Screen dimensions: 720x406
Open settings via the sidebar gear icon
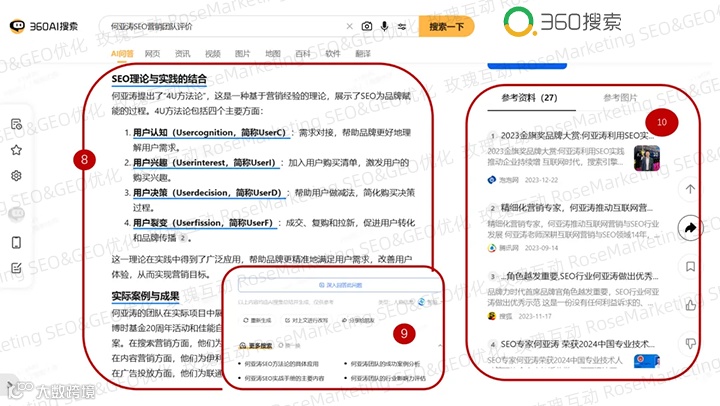(17, 175)
